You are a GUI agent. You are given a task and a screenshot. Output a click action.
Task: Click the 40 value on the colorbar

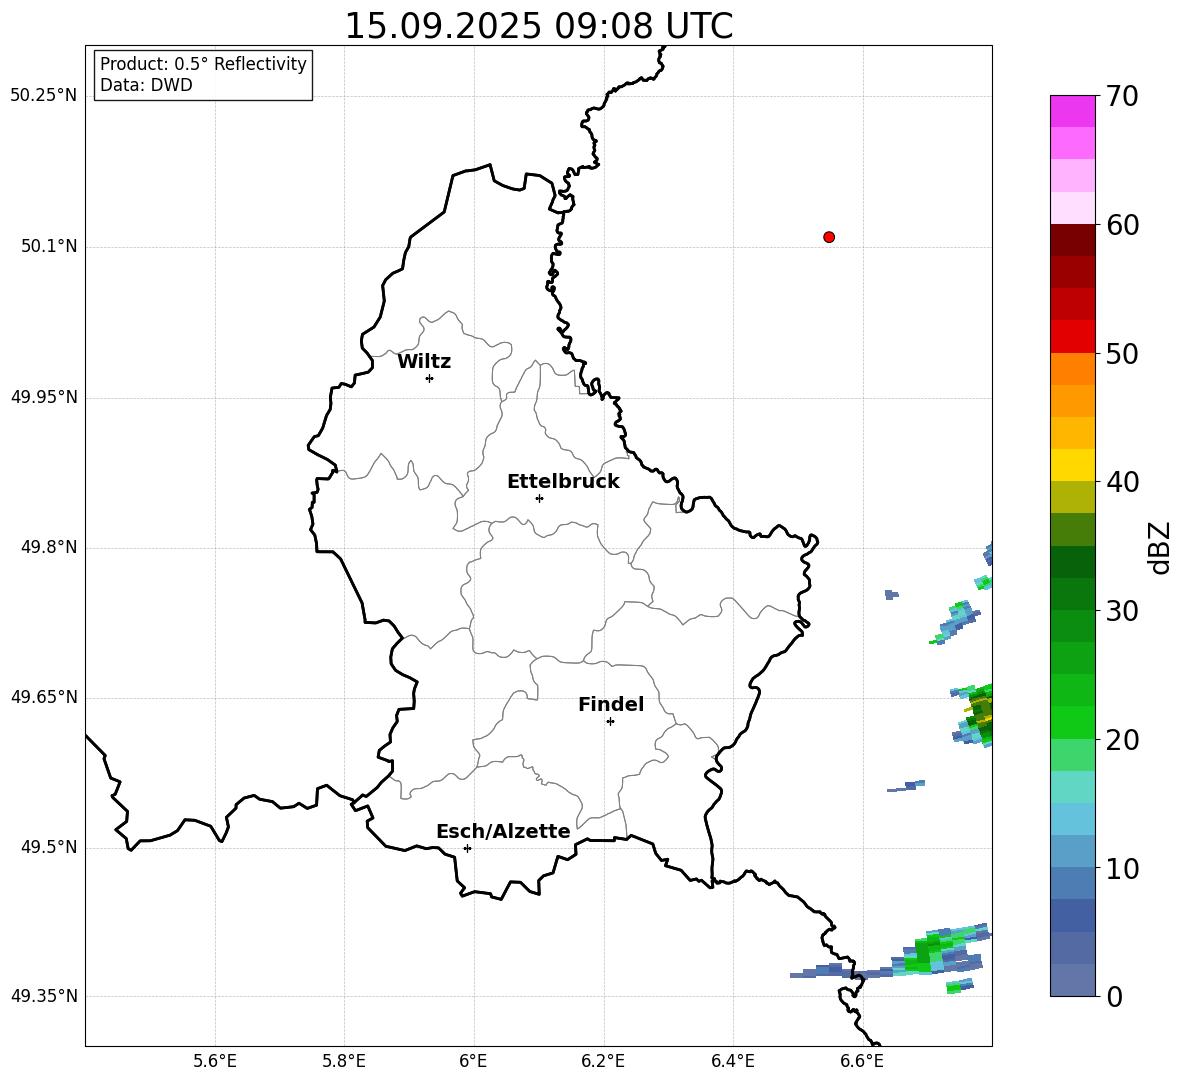[1122, 482]
